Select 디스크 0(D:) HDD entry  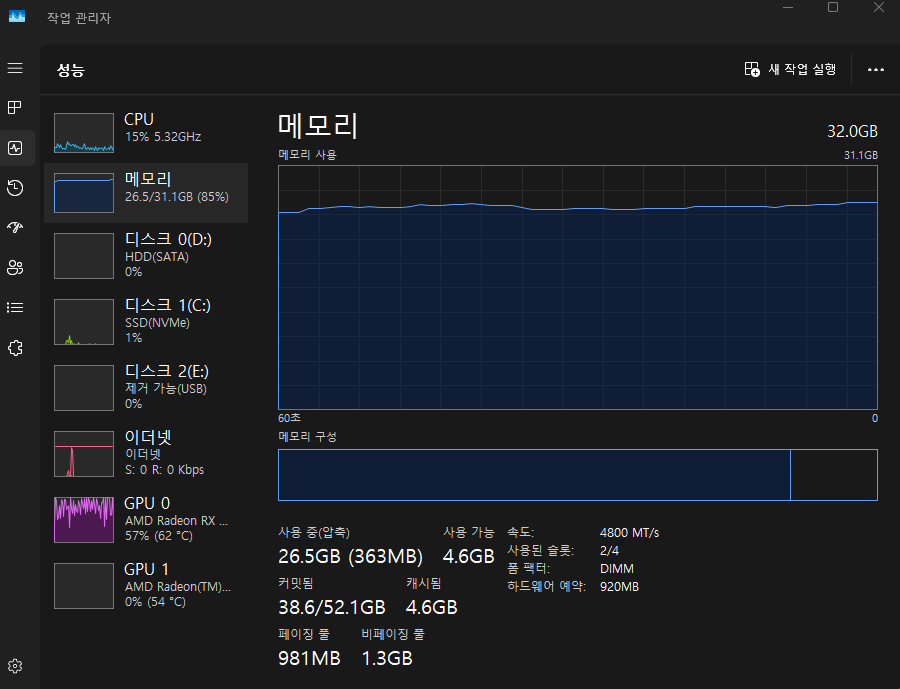coord(146,256)
